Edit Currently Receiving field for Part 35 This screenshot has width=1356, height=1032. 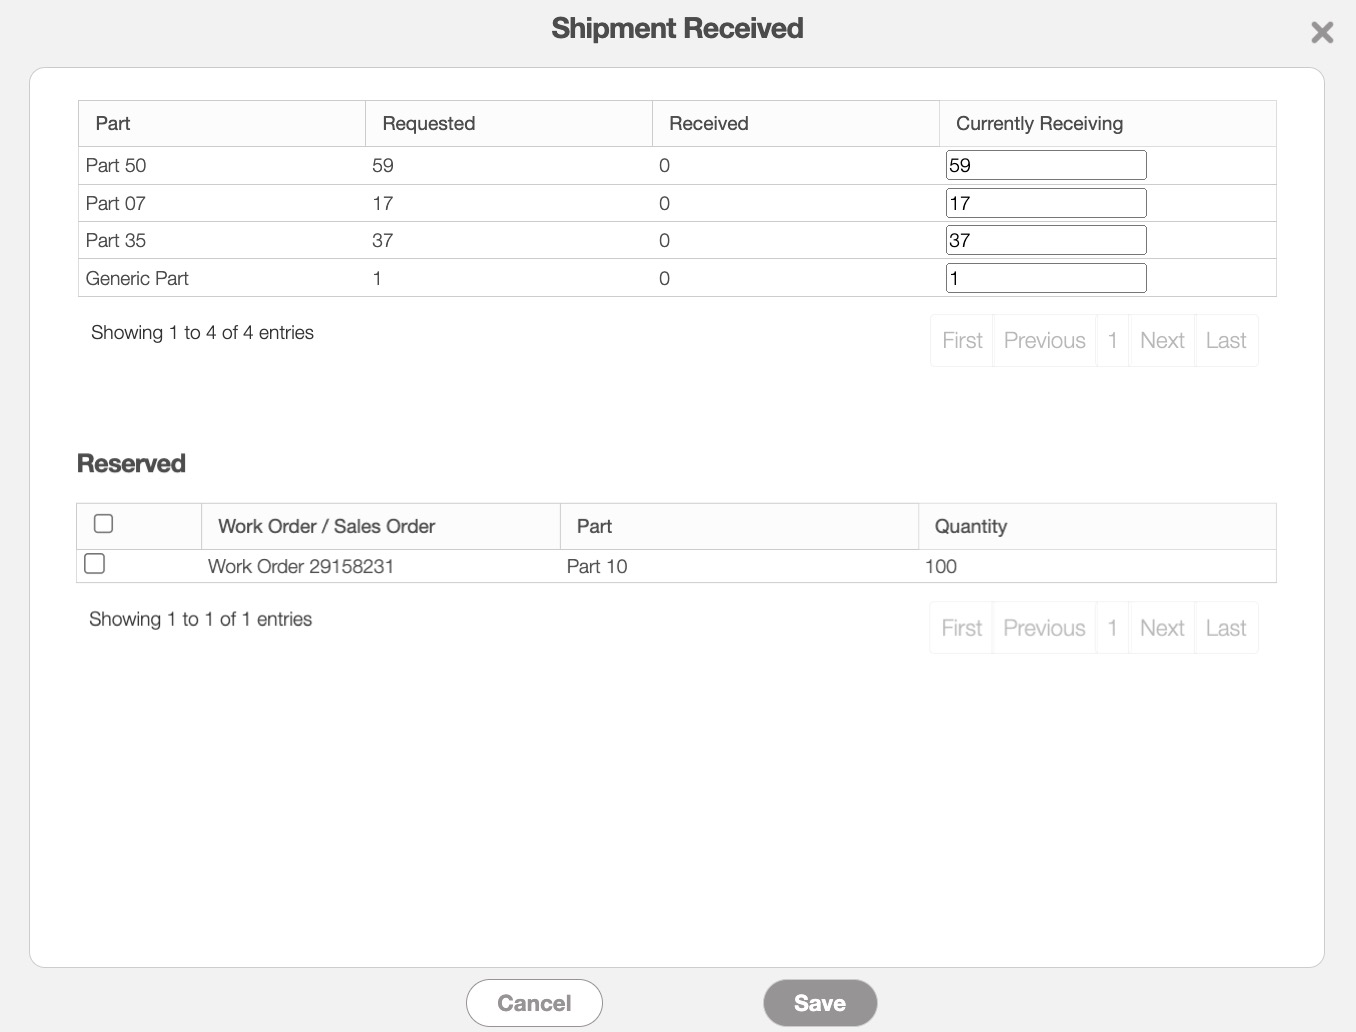click(x=1045, y=241)
